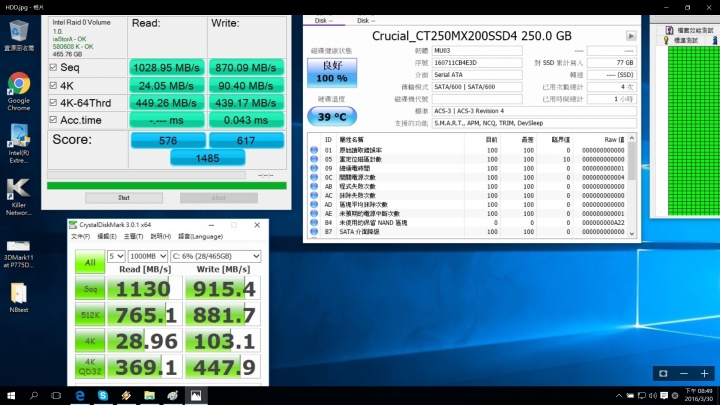
Task: Click the blue status dot for attribute 01
Action: click(314, 150)
